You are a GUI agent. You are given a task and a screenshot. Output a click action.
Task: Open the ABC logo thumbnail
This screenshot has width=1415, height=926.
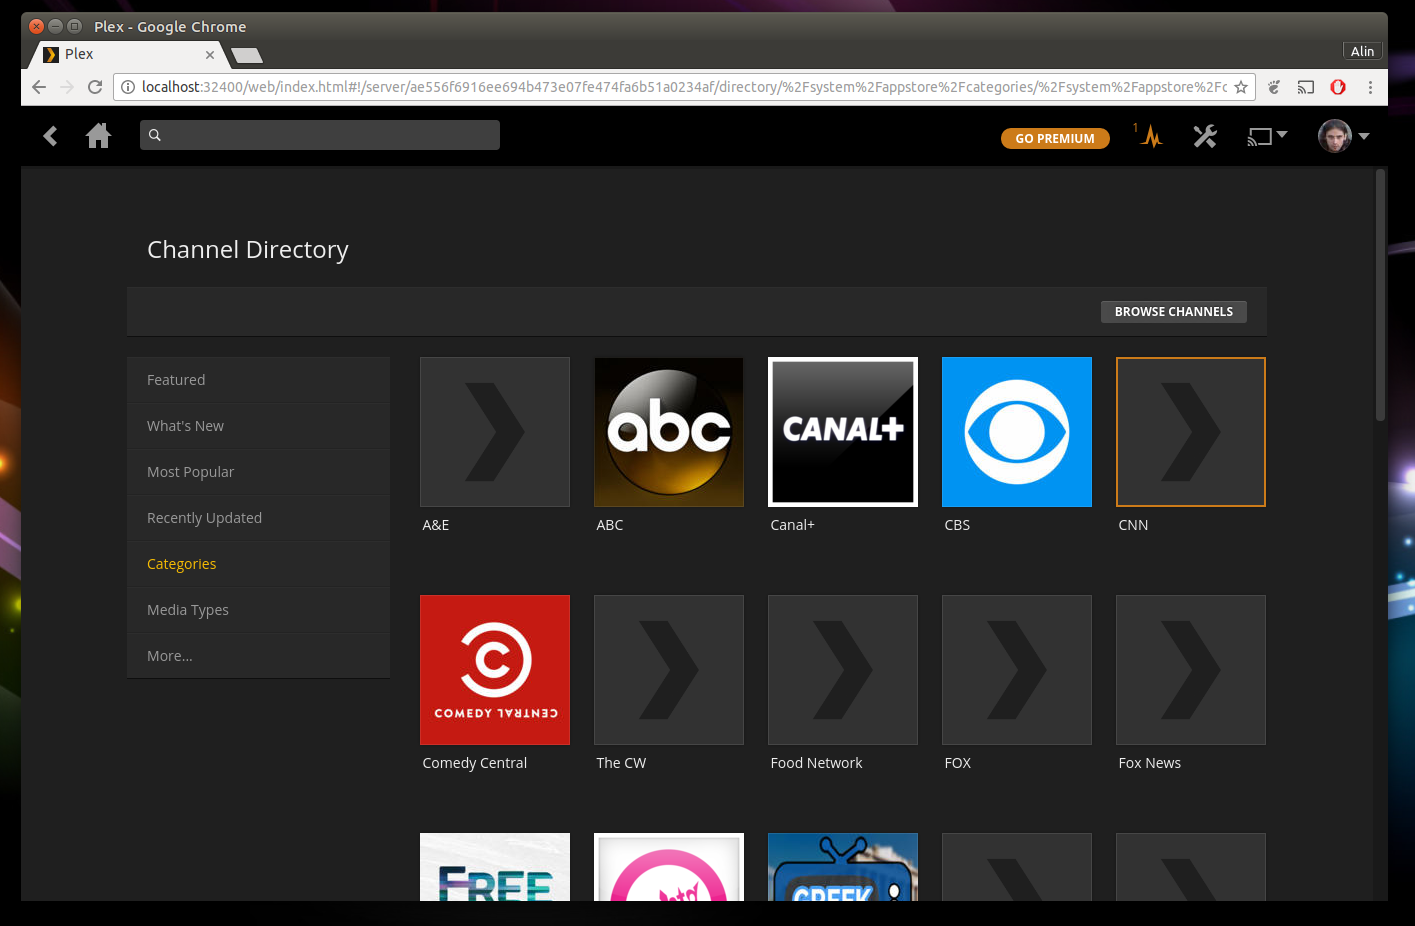[x=669, y=432]
